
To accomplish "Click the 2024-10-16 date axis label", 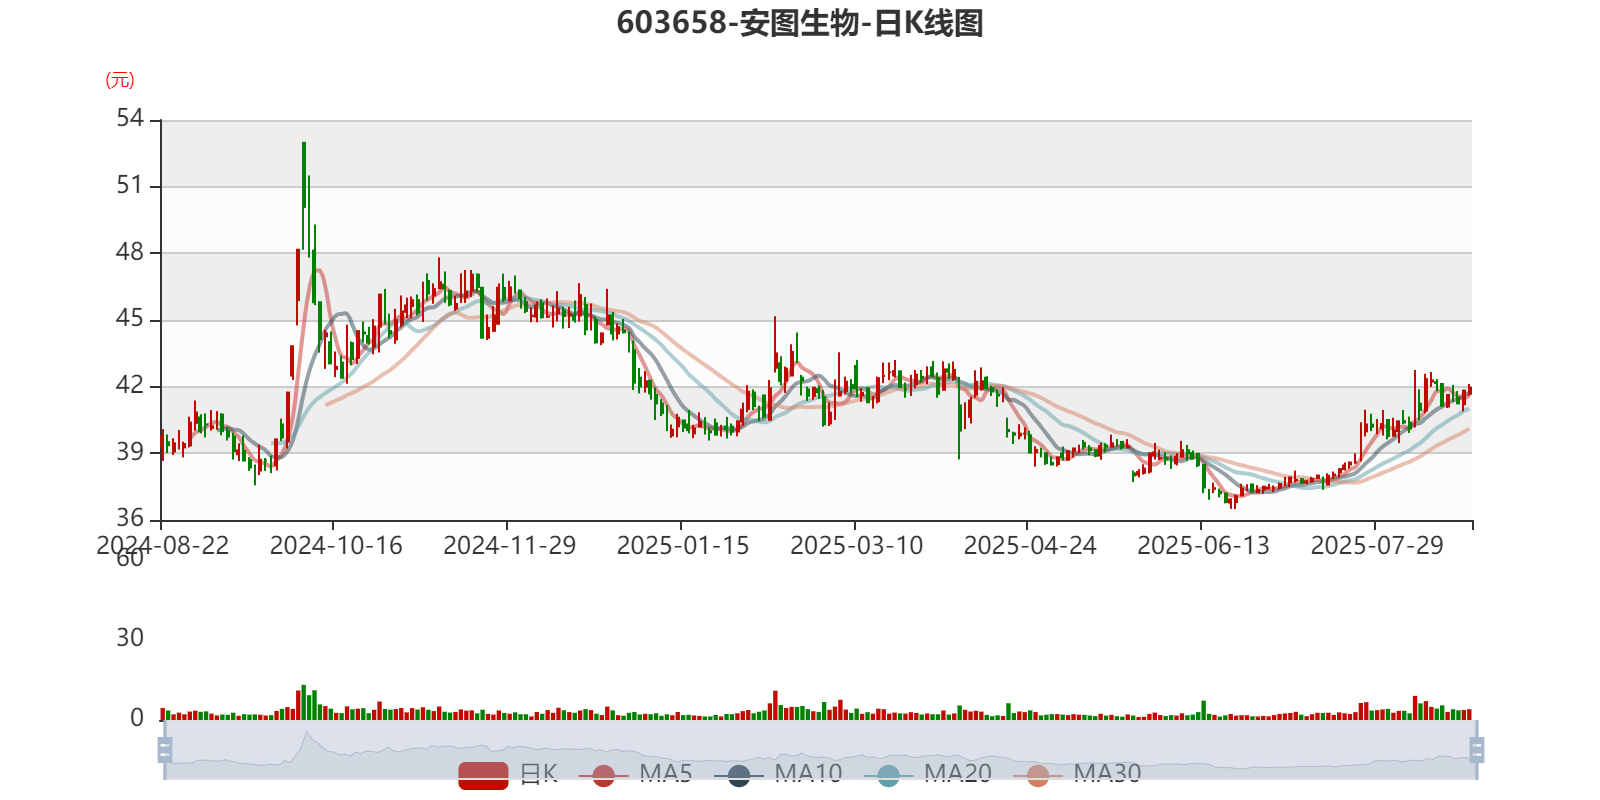I will [x=336, y=546].
